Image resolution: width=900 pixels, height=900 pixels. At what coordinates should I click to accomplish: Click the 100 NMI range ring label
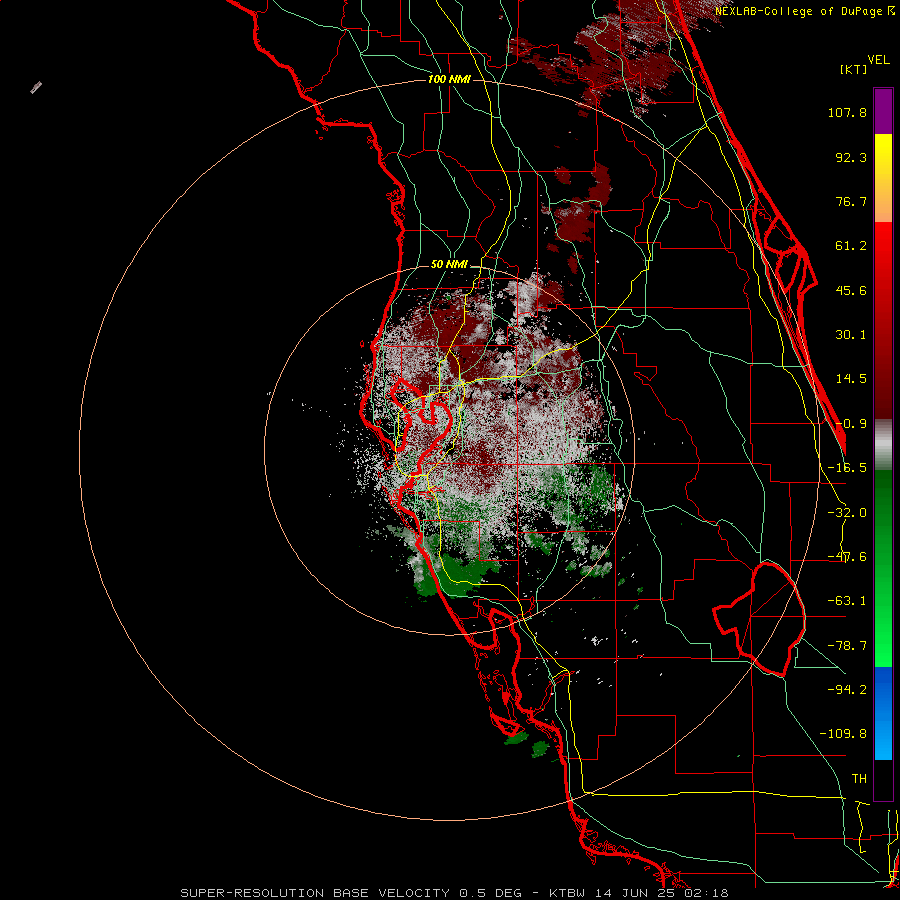click(x=449, y=79)
